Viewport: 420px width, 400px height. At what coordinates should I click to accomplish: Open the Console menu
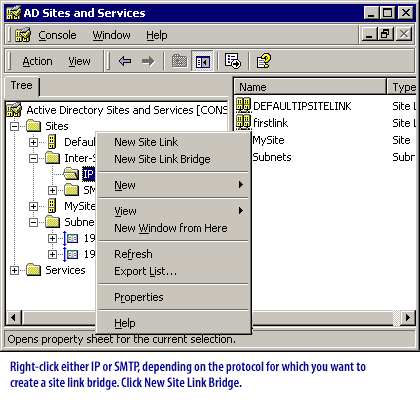57,35
